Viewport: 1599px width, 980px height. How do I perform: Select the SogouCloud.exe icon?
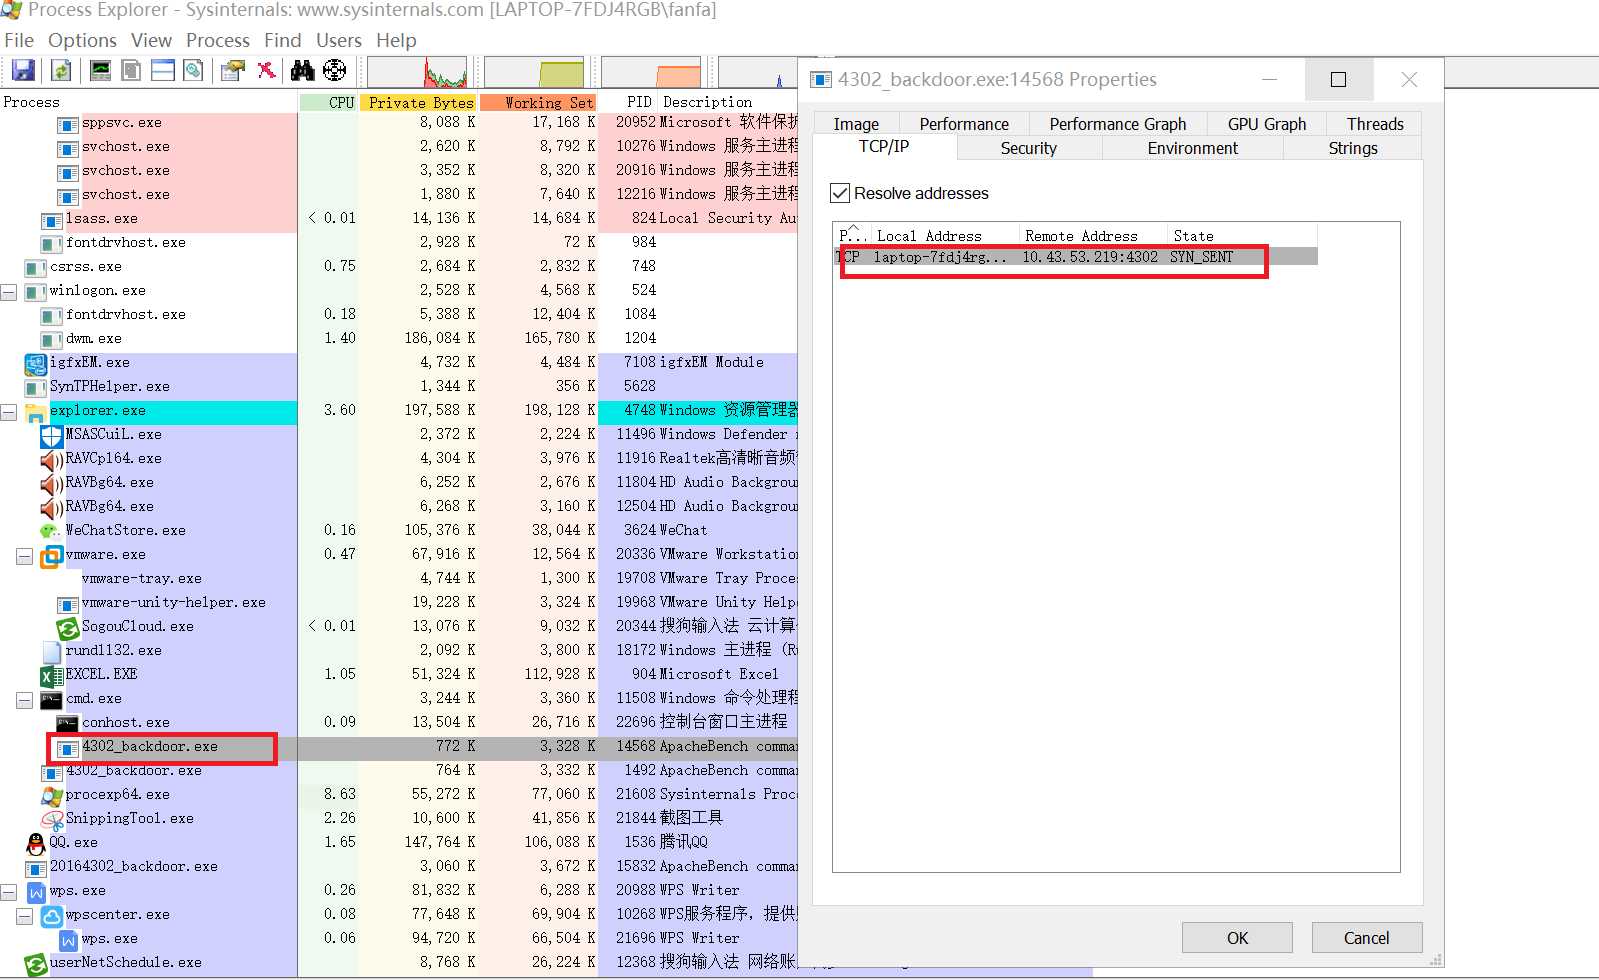68,628
